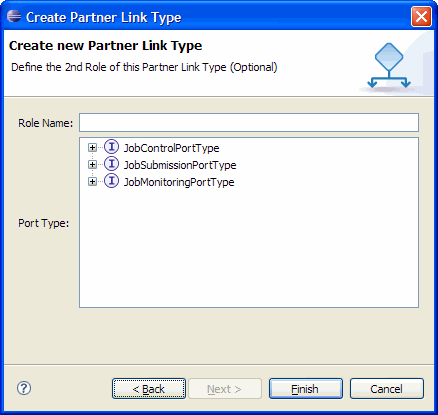This screenshot has width=438, height=415.
Task: Click the Finish button
Action: click(x=306, y=389)
